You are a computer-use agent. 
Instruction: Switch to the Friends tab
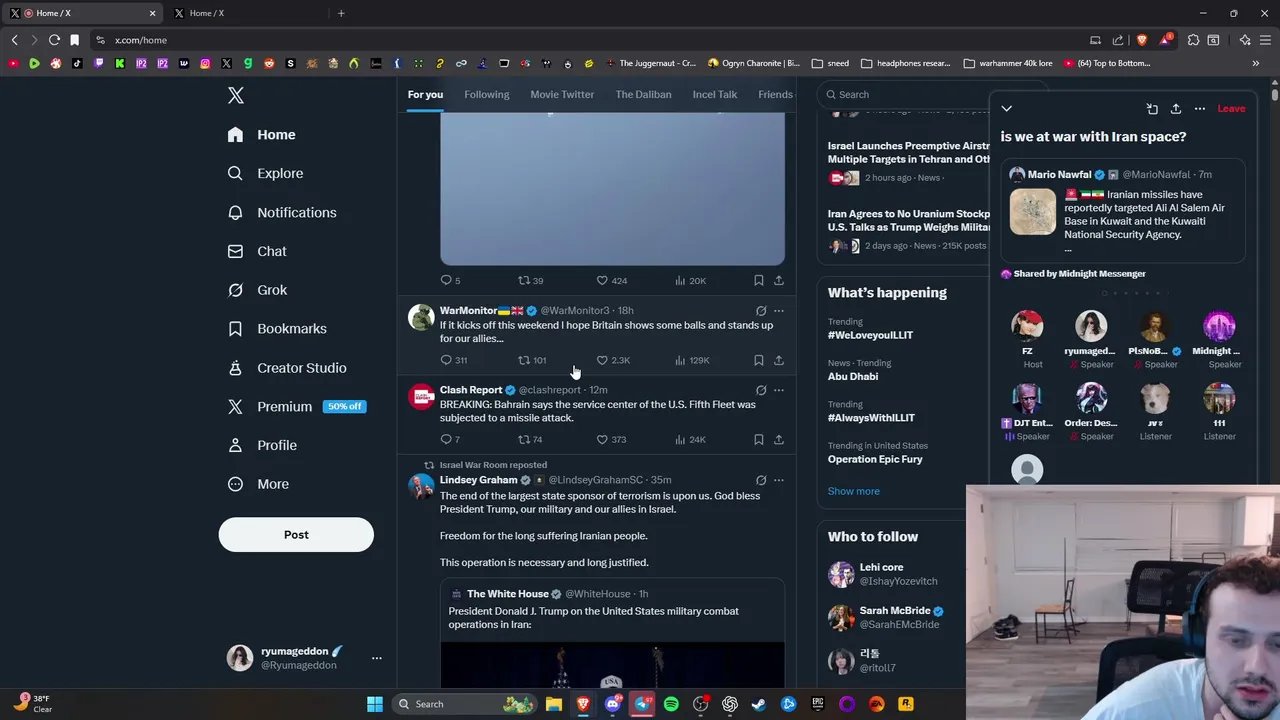click(775, 94)
